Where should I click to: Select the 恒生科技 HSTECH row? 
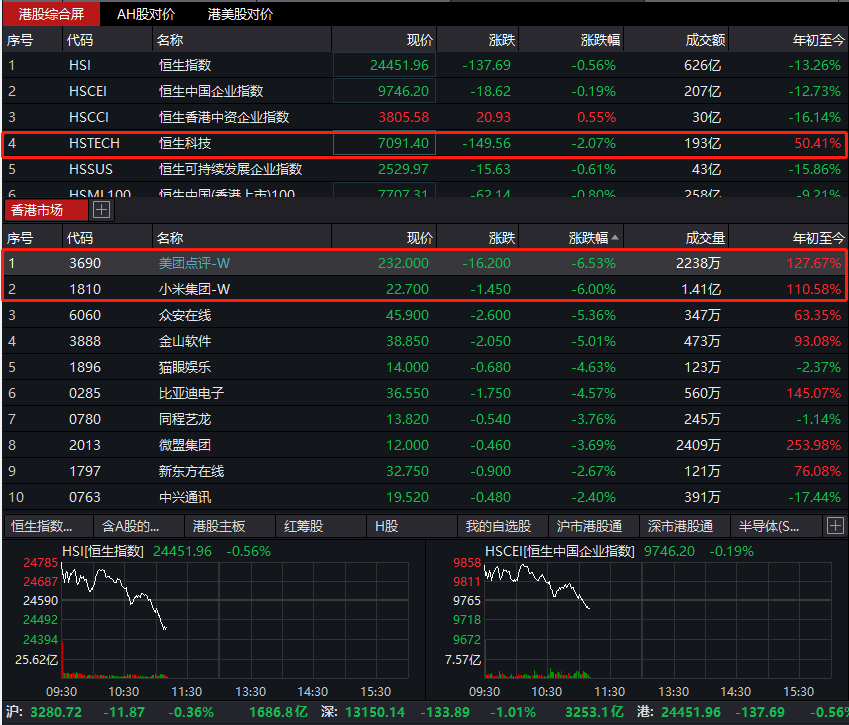424,143
